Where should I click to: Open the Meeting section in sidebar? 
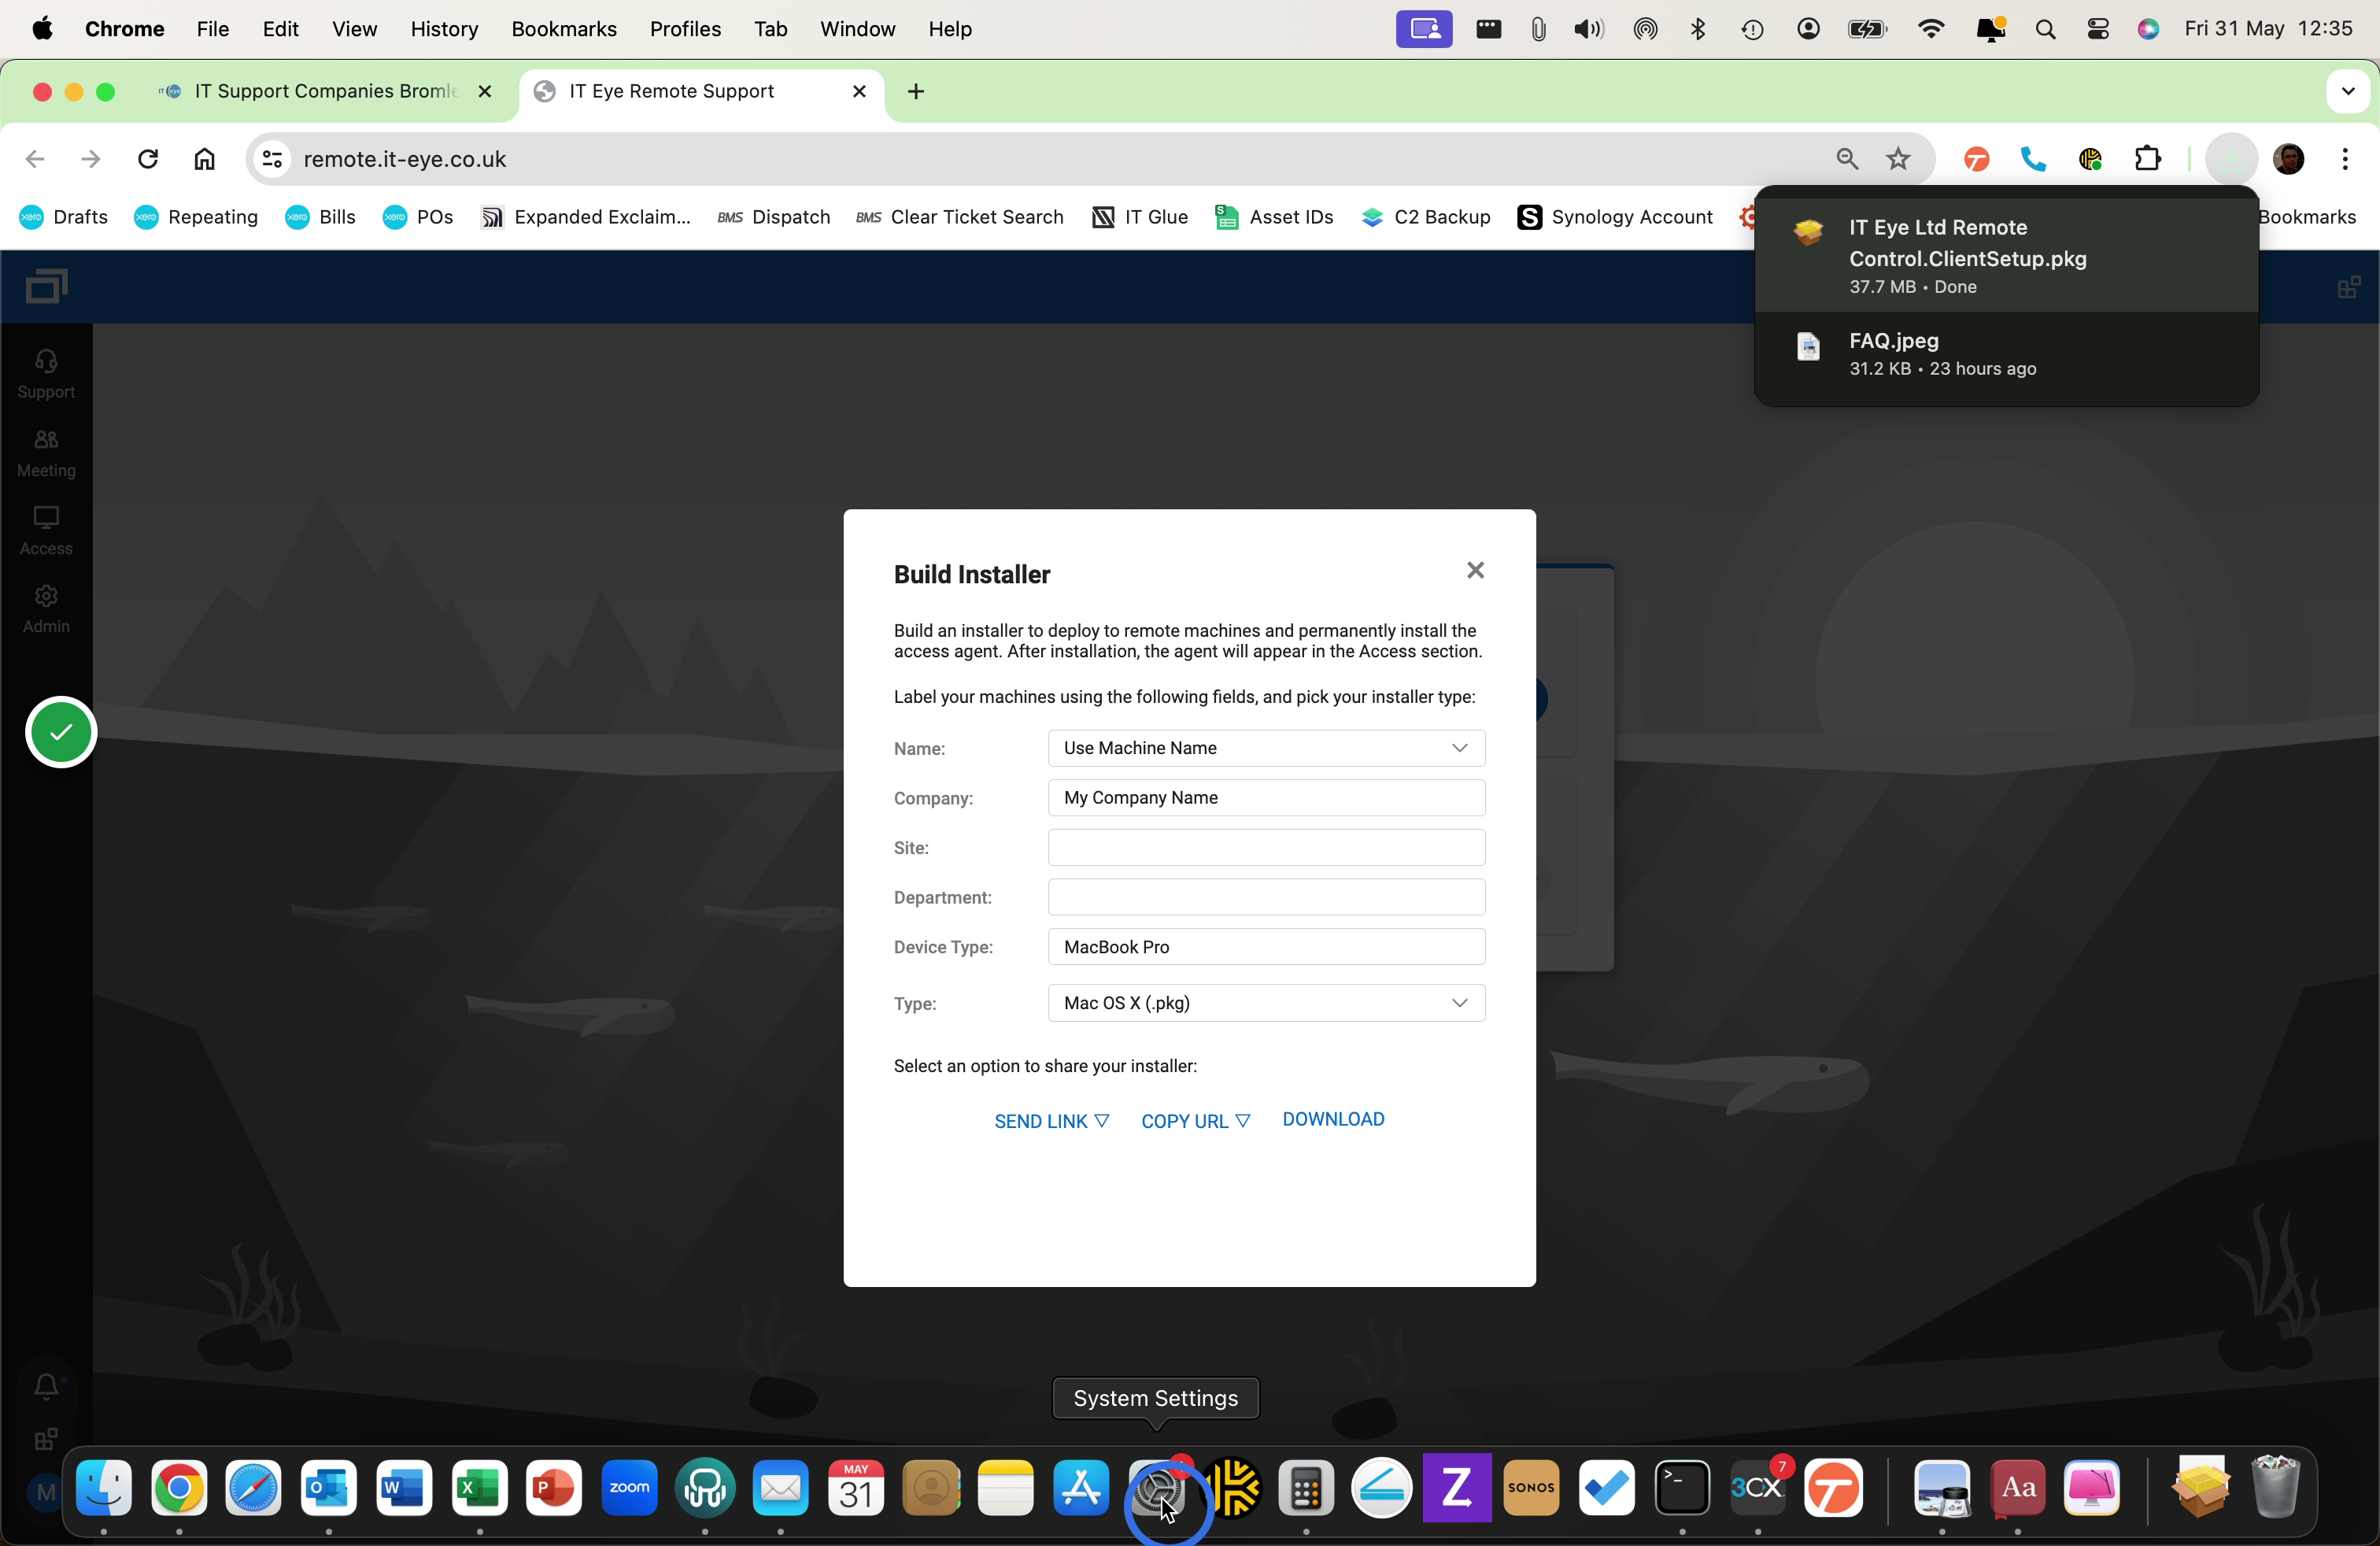46,453
